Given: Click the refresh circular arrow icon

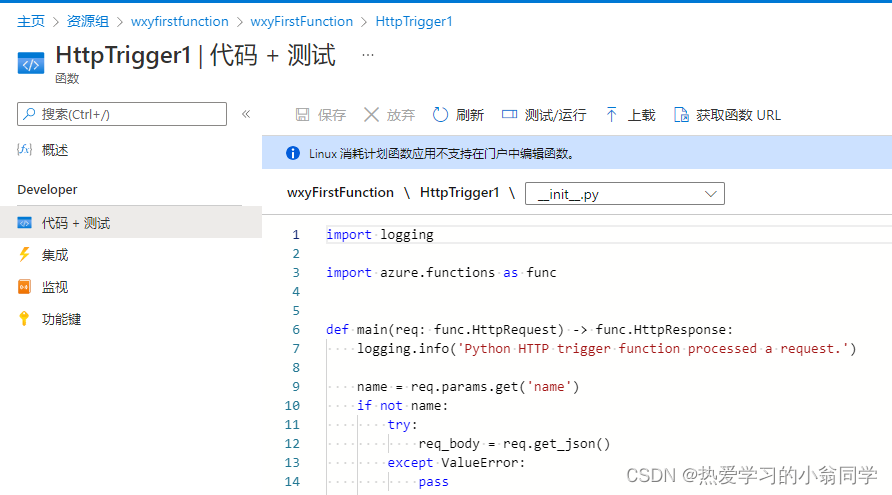Looking at the screenshot, I should [x=440, y=115].
